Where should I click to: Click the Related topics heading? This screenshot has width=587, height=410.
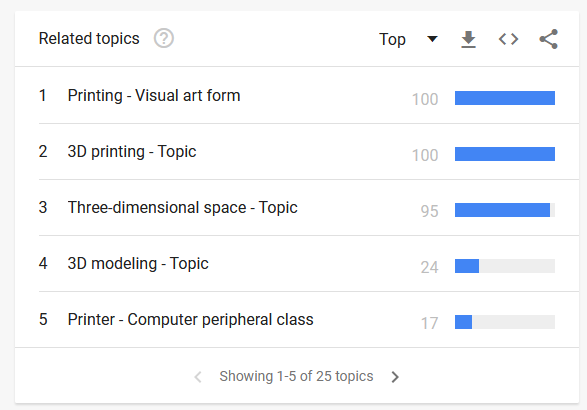pos(89,39)
